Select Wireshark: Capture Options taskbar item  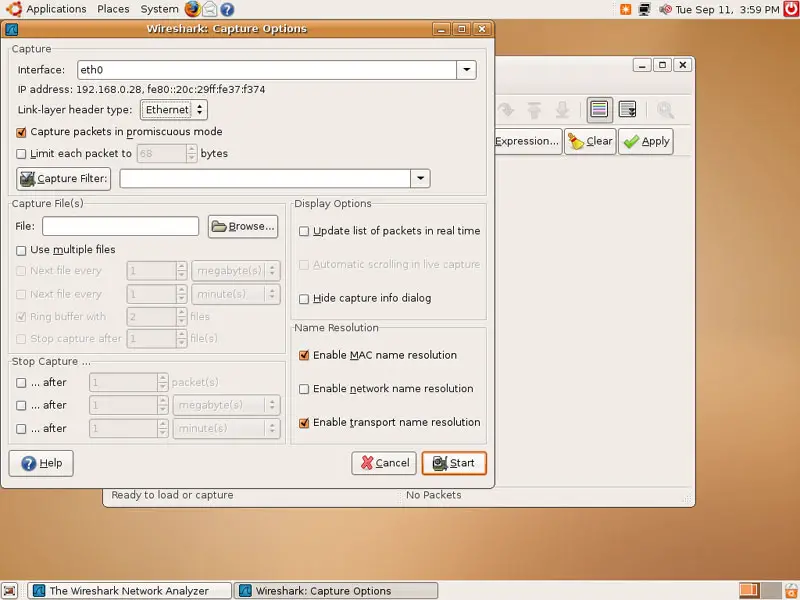pos(336,591)
